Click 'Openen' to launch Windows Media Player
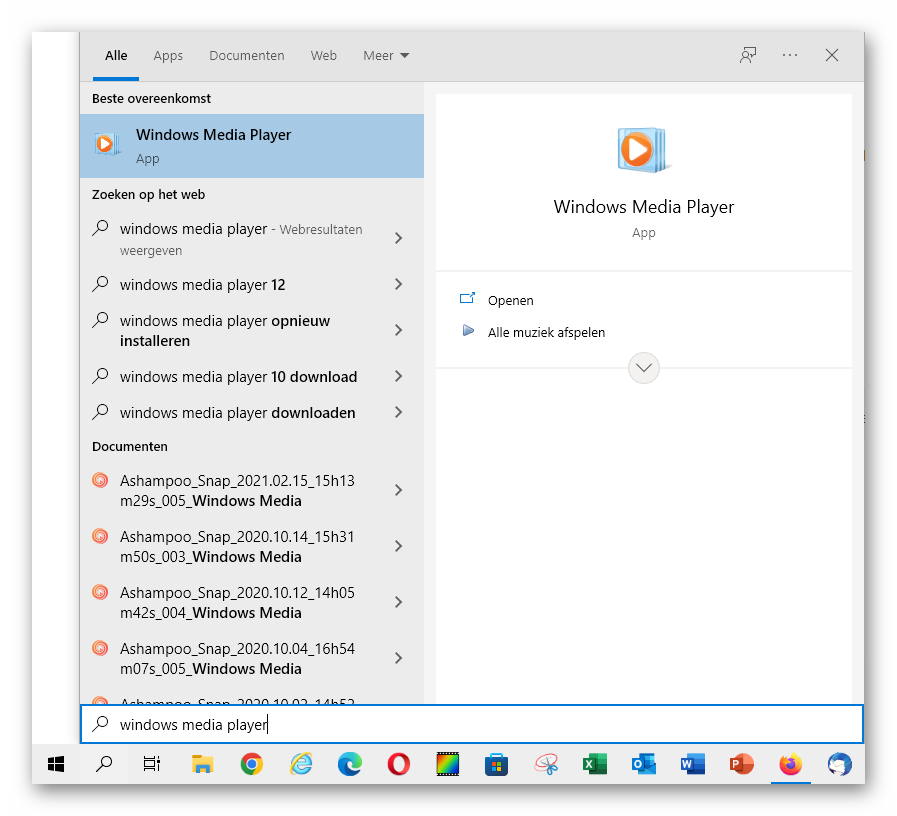Screen dimensions: 897x816 pyautogui.click(x=510, y=300)
